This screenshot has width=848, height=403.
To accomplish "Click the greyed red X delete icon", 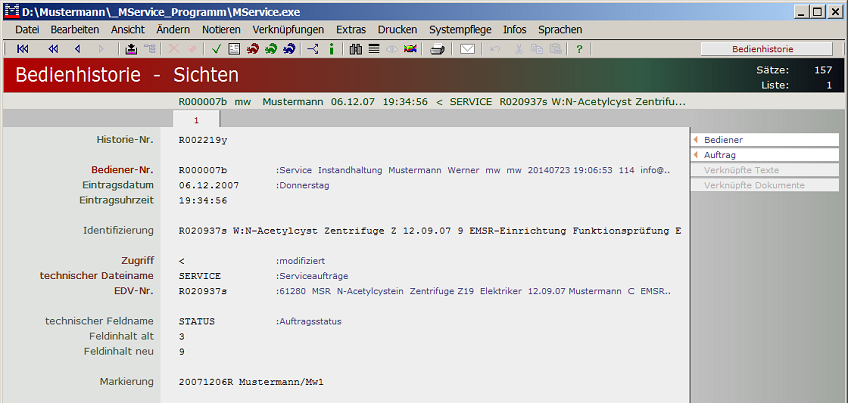I will (174, 49).
